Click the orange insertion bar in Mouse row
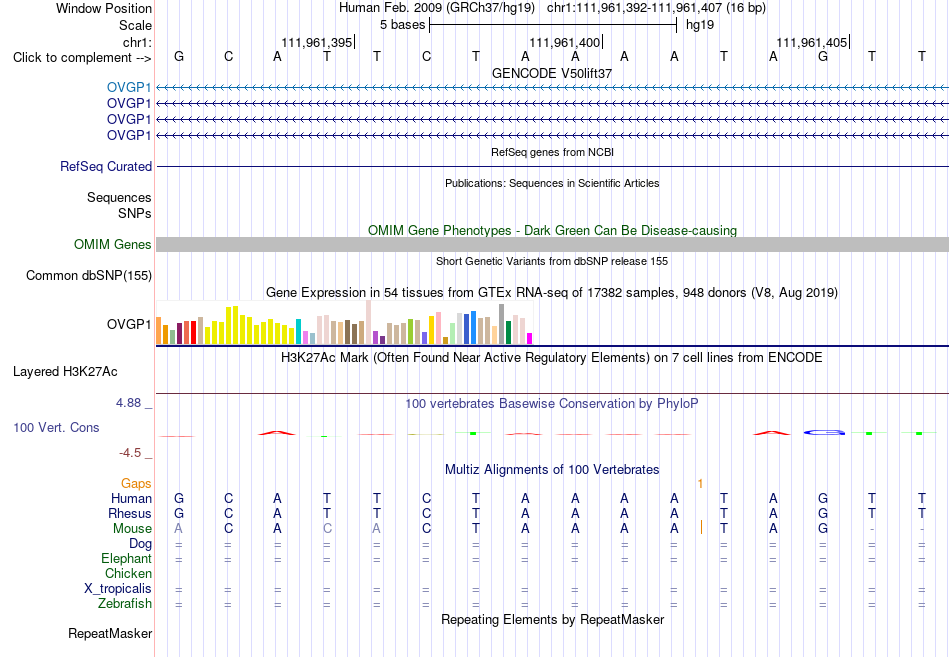The height and width of the screenshot is (657, 950). point(702,527)
